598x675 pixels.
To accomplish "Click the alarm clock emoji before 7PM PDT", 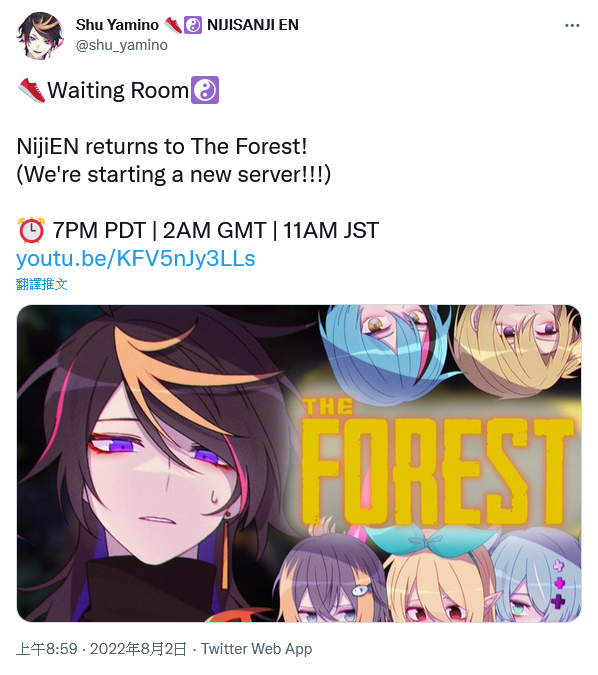I will (31, 230).
